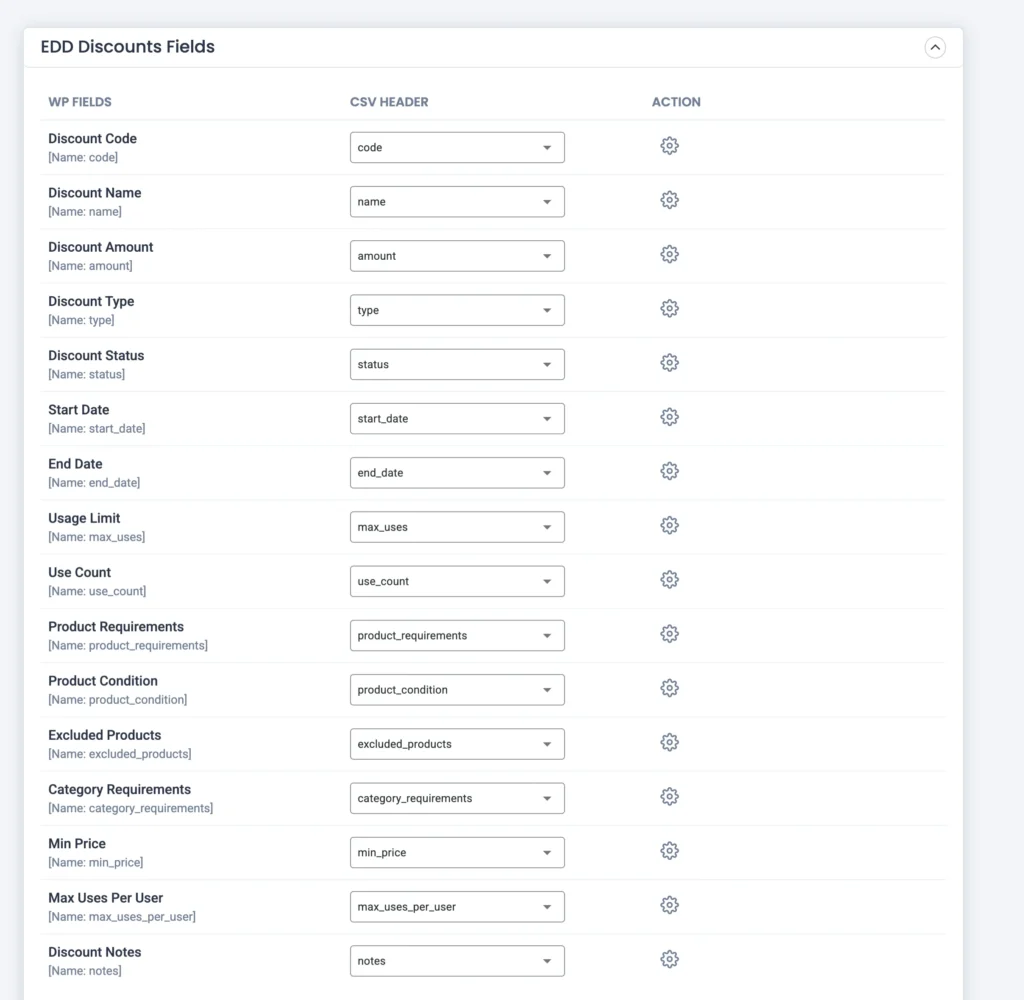Image resolution: width=1024 pixels, height=1000 pixels.
Task: Open the 'code' CSV header dropdown
Action: pyautogui.click(x=457, y=148)
